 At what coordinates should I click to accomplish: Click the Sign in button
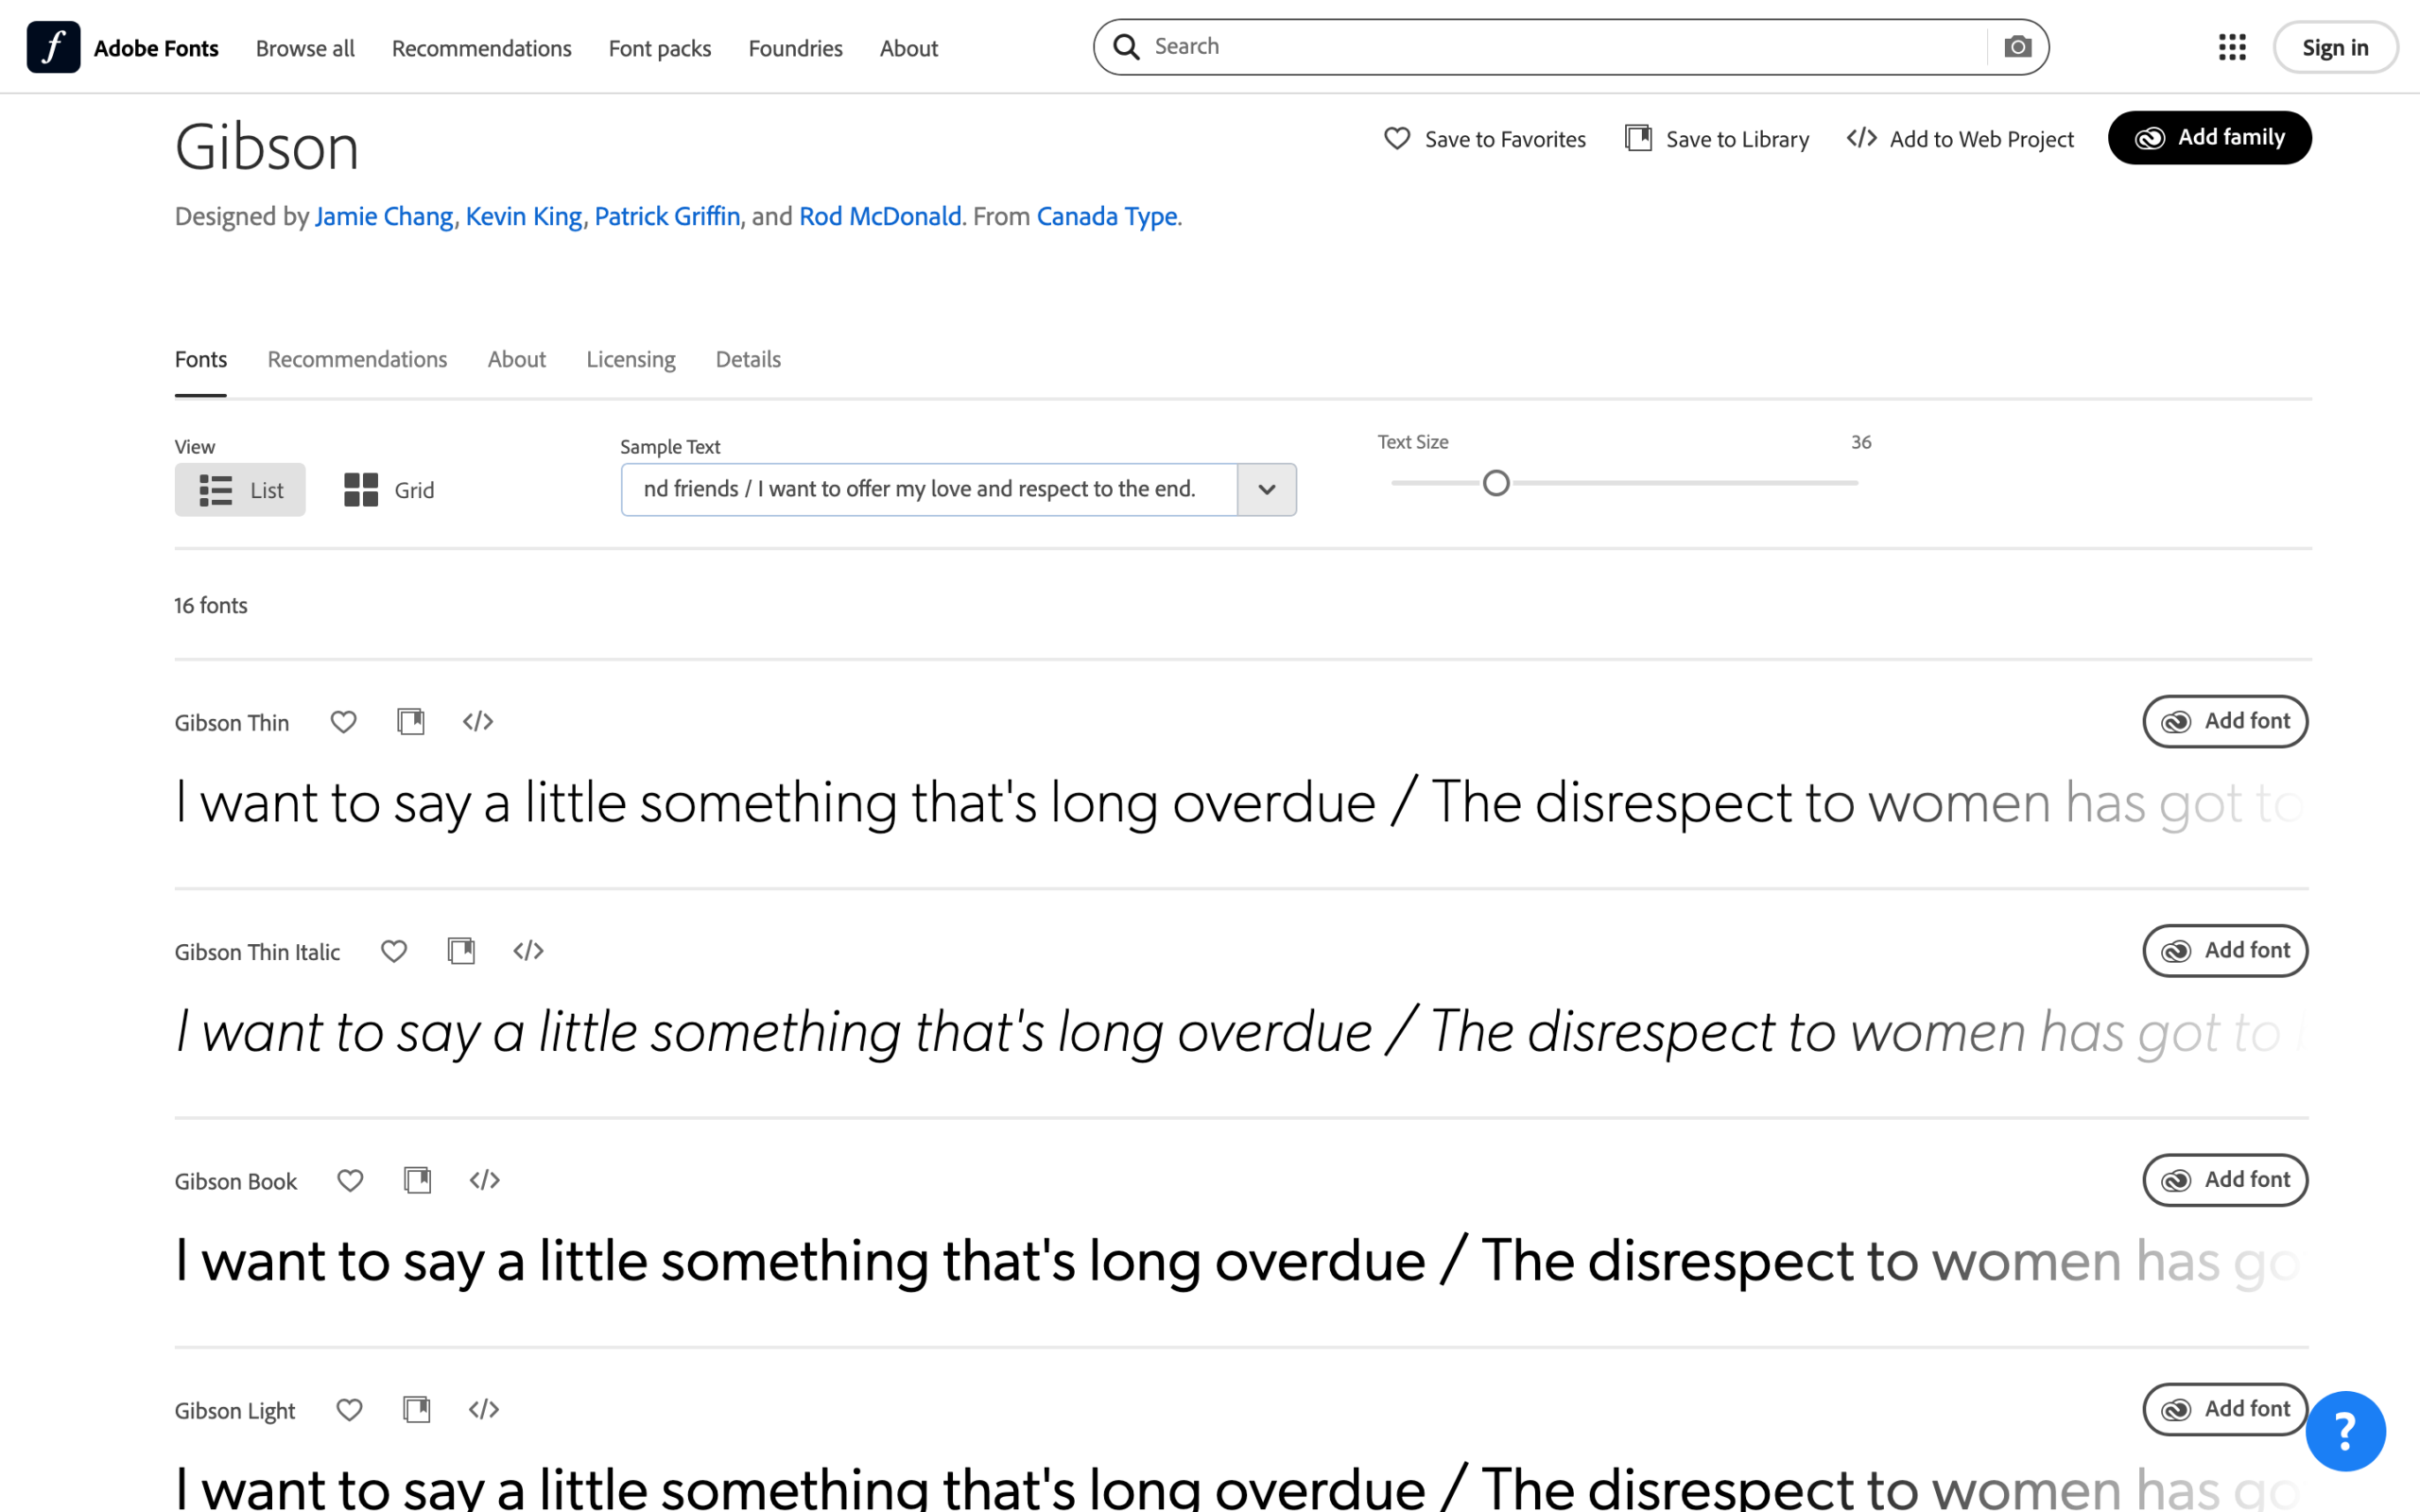pos(2335,47)
